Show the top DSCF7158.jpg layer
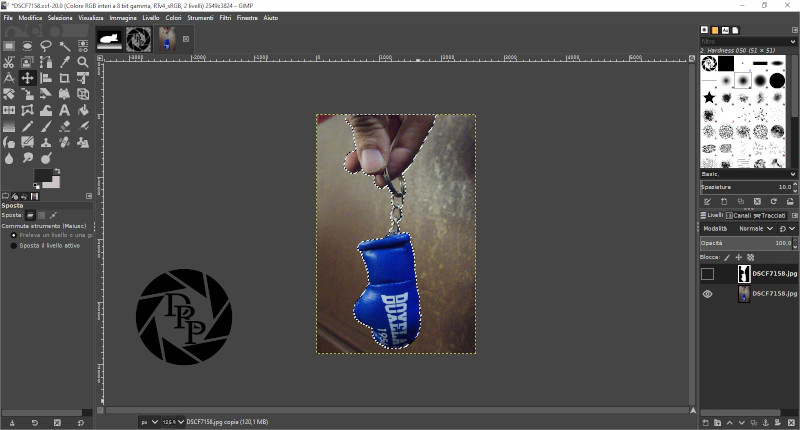800x430 pixels. point(707,273)
